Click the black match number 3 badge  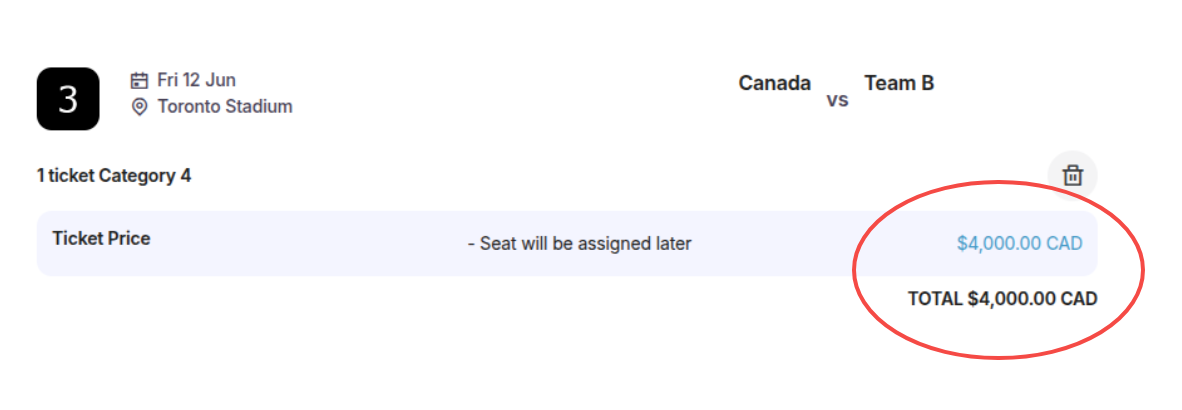[x=68, y=99]
